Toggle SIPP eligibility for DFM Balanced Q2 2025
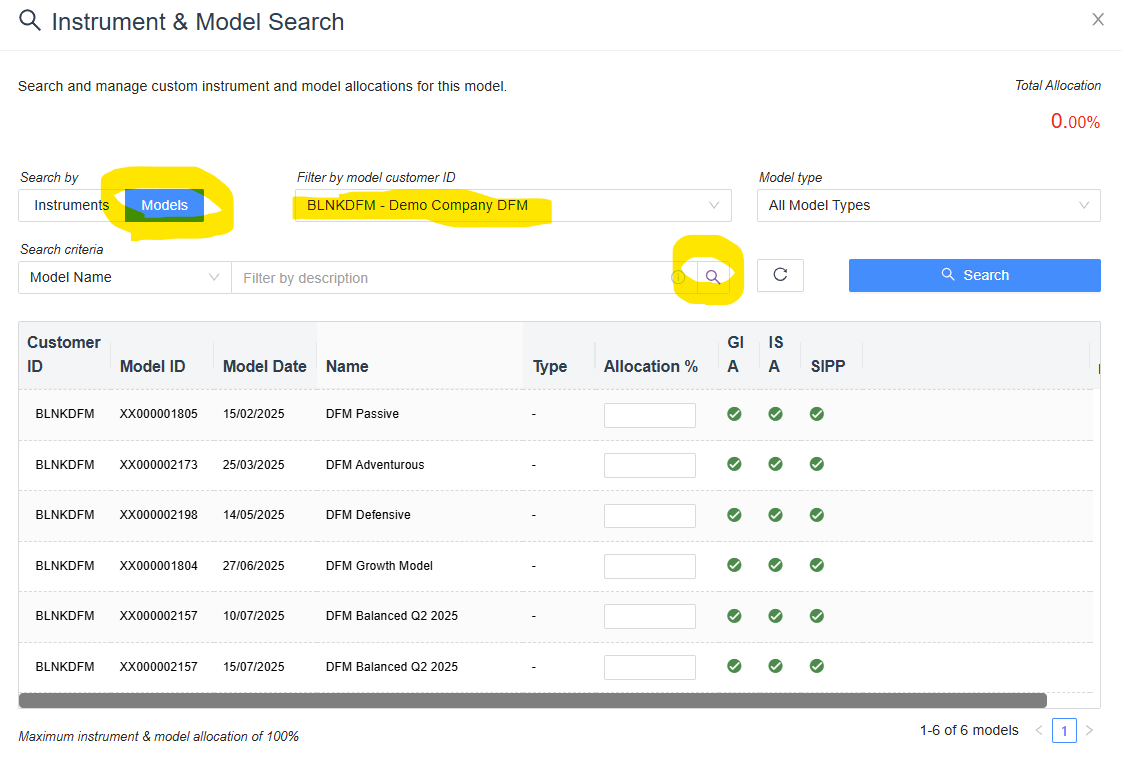The width and height of the screenshot is (1122, 758). pyautogui.click(x=817, y=615)
